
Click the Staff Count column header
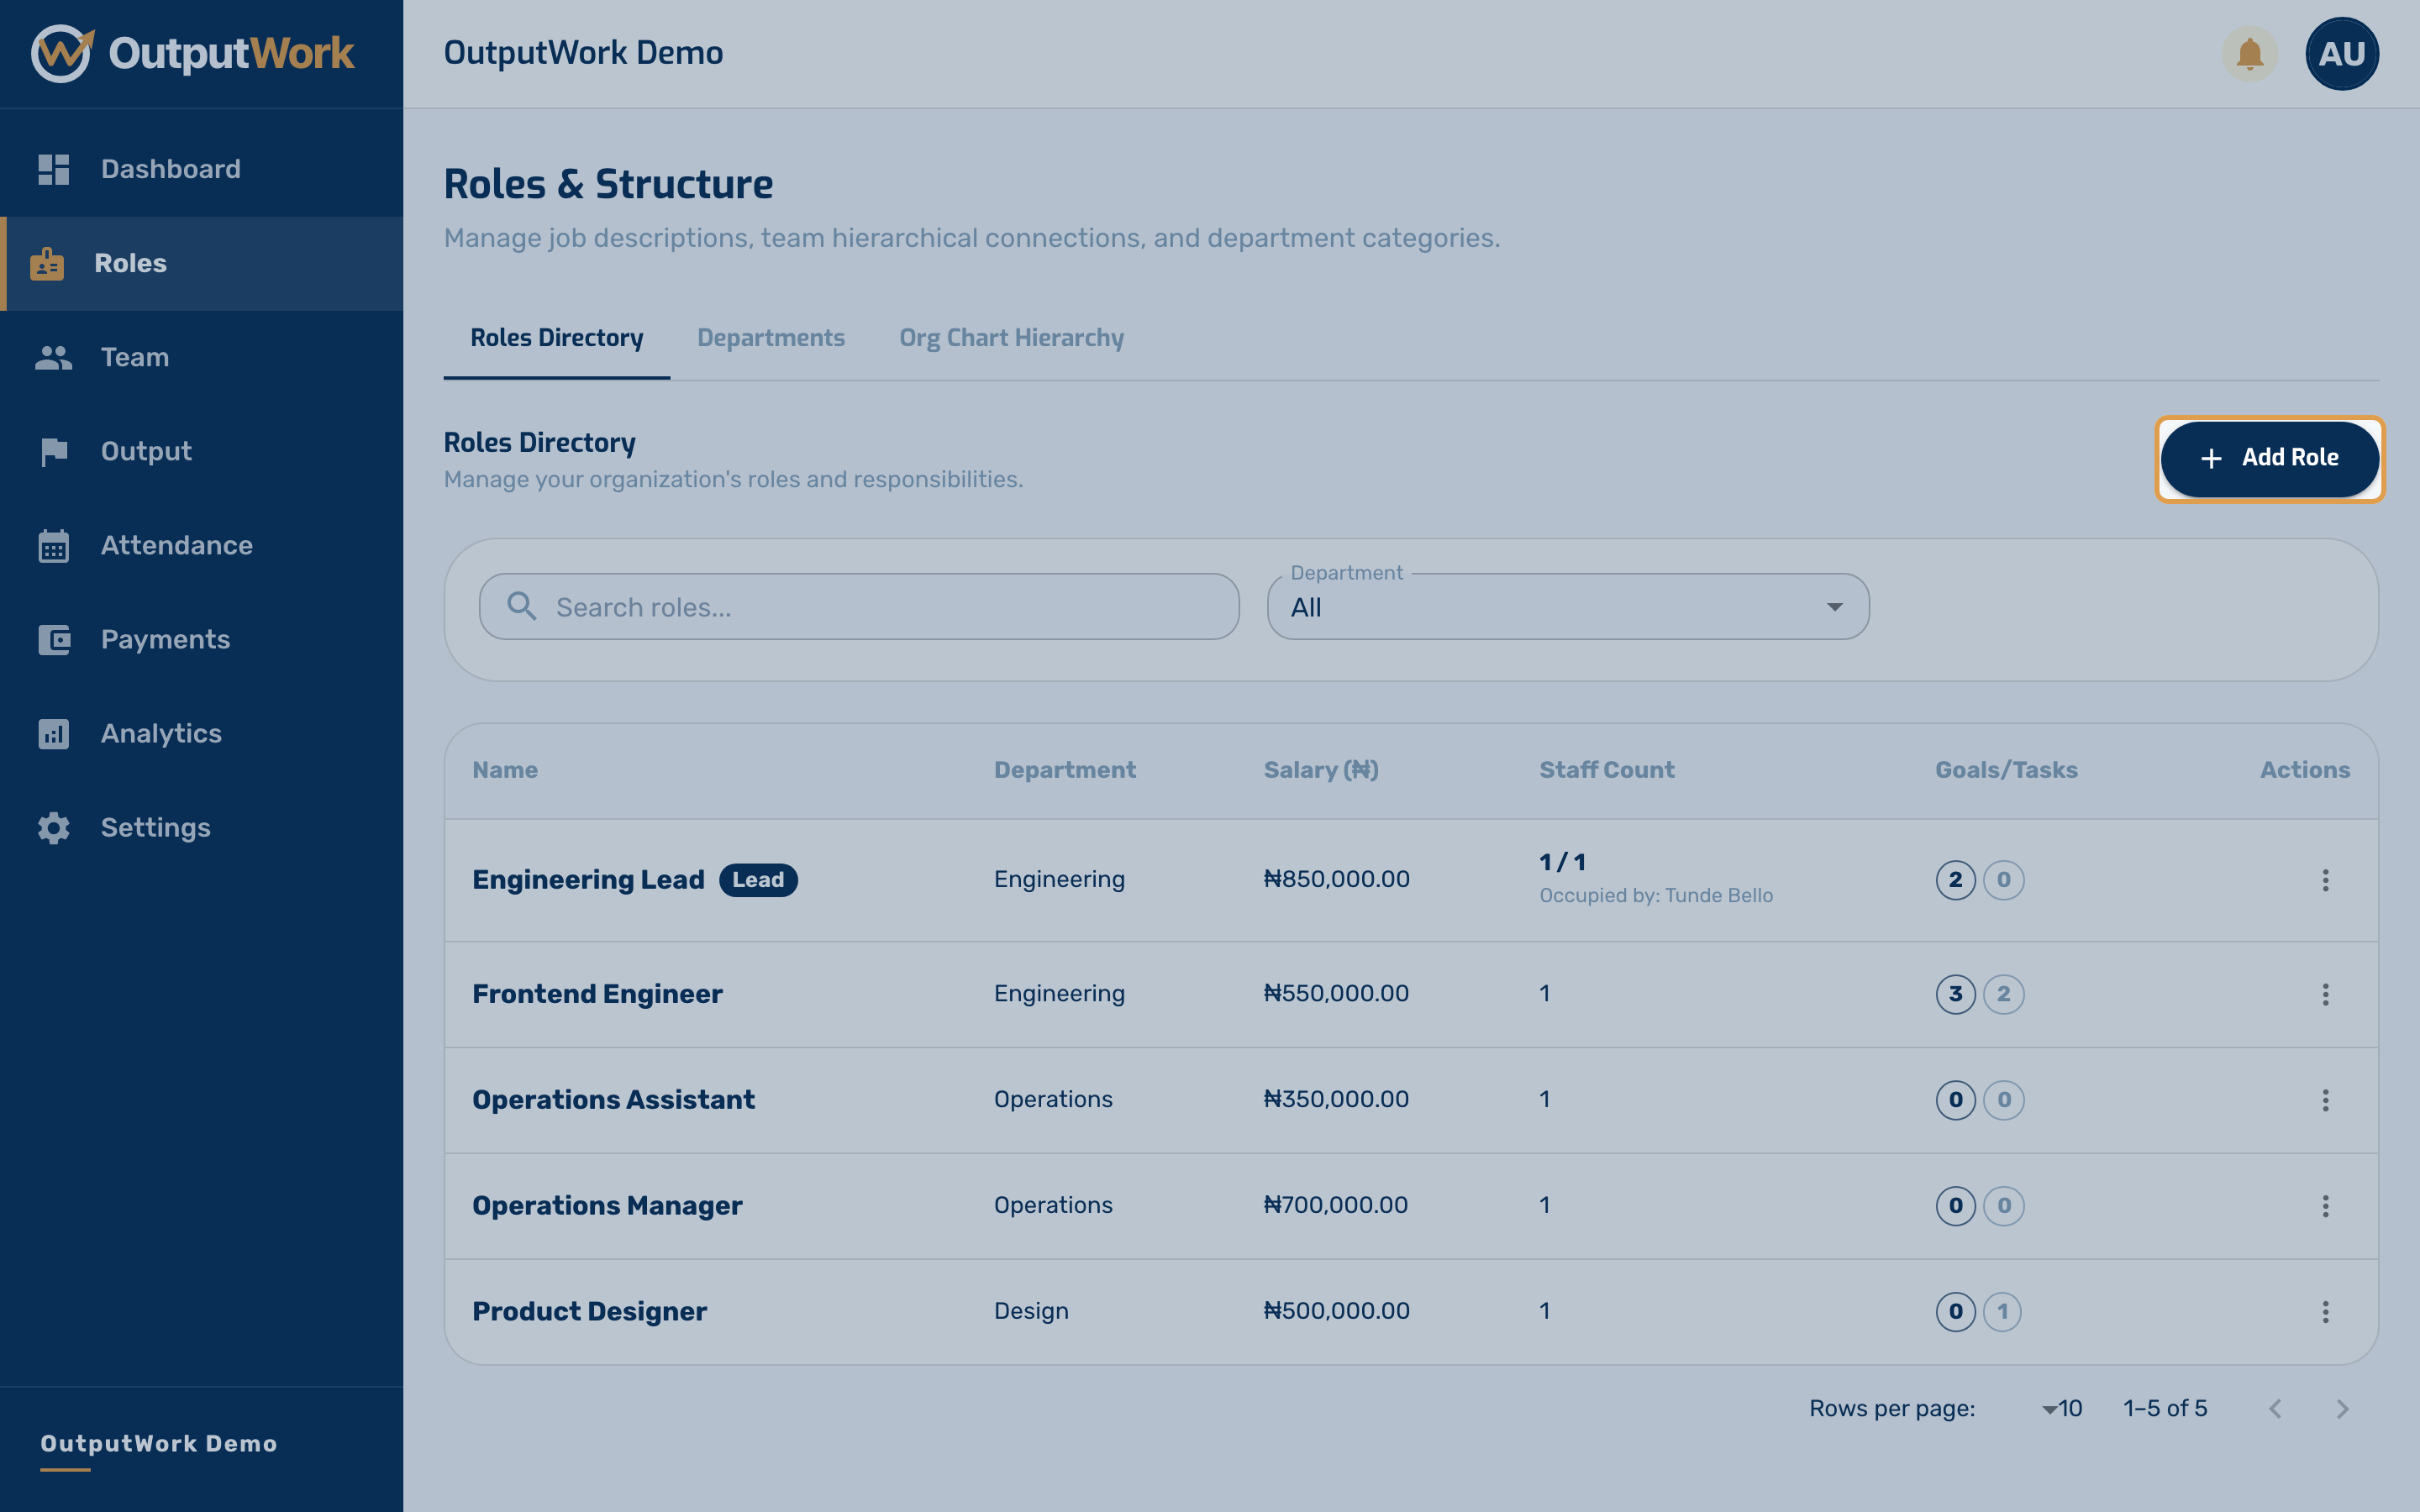click(1607, 770)
